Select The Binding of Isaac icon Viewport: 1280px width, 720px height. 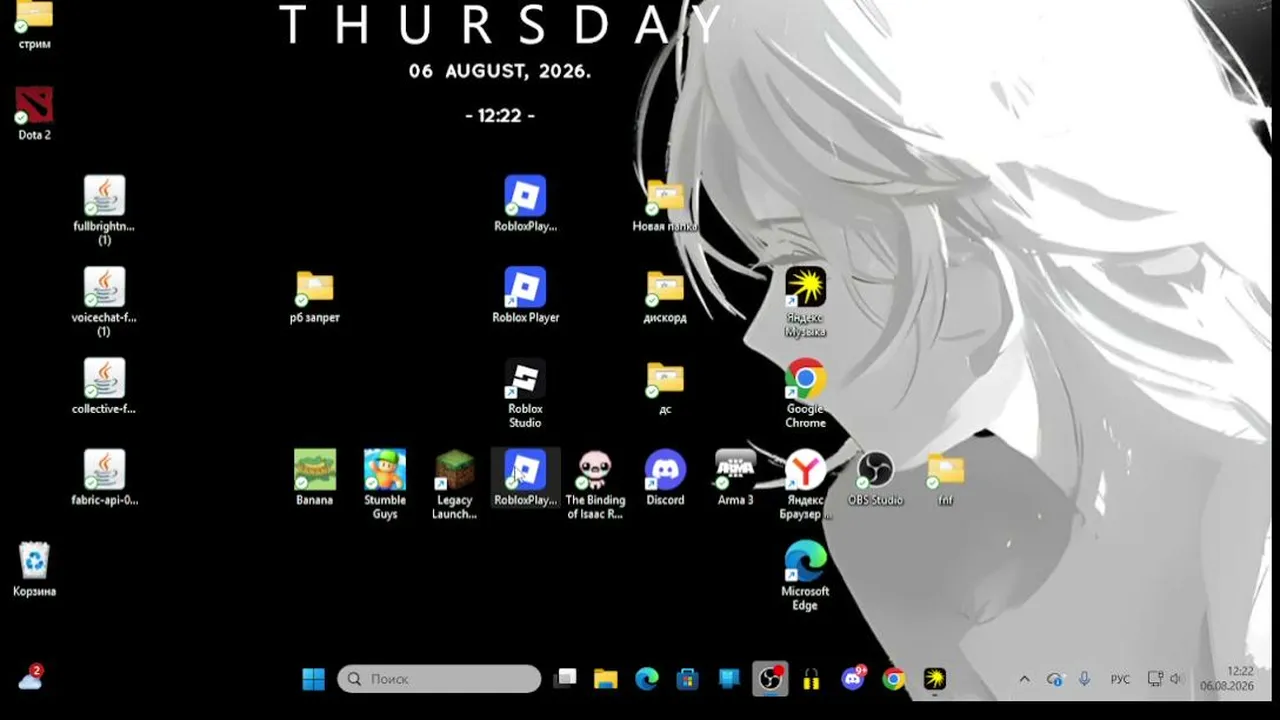(x=595, y=484)
